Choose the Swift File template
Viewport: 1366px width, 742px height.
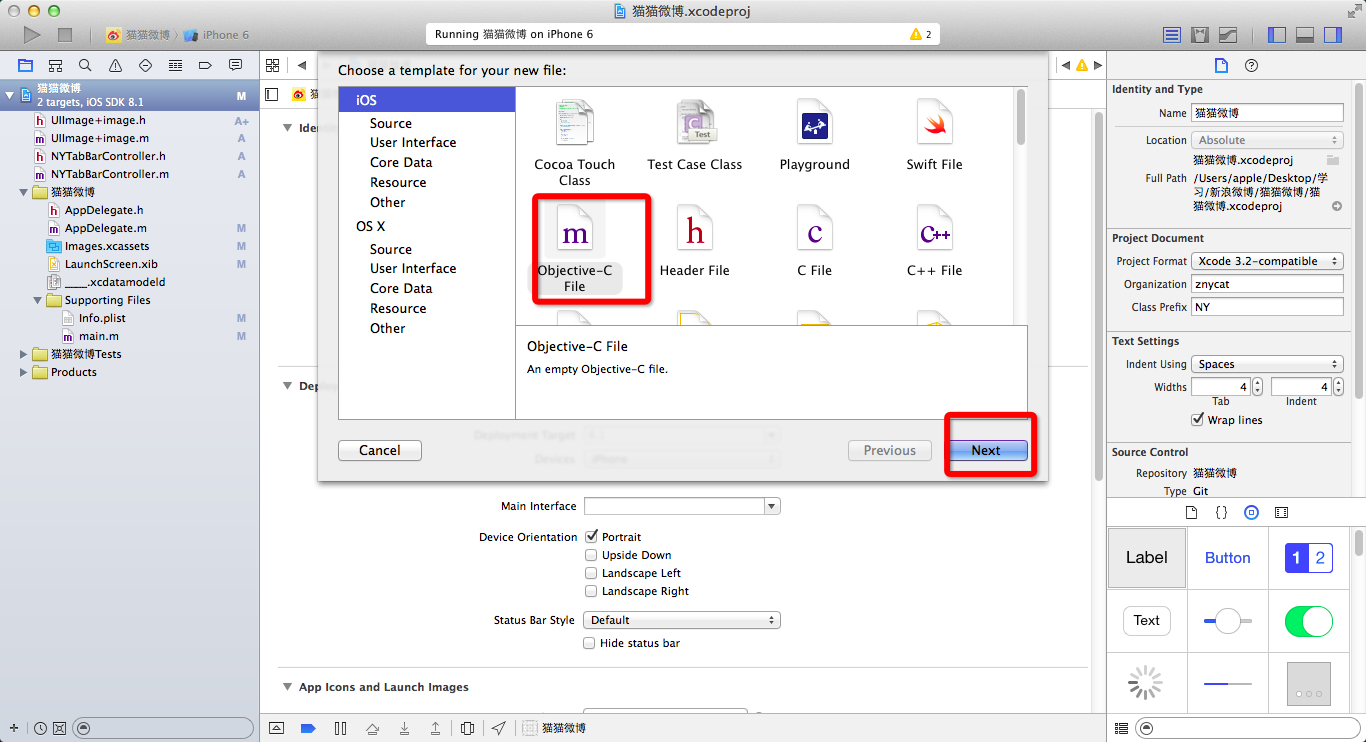click(935, 135)
